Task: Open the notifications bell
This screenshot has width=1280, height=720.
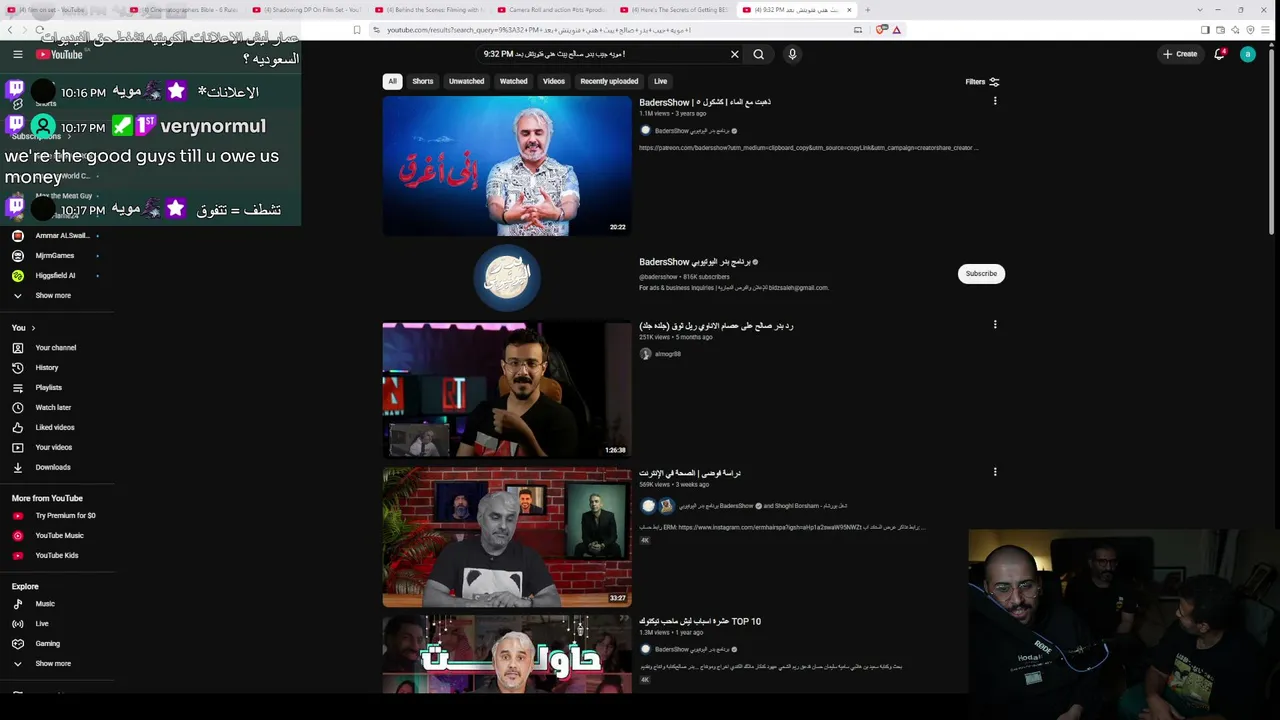Action: coord(1219,54)
